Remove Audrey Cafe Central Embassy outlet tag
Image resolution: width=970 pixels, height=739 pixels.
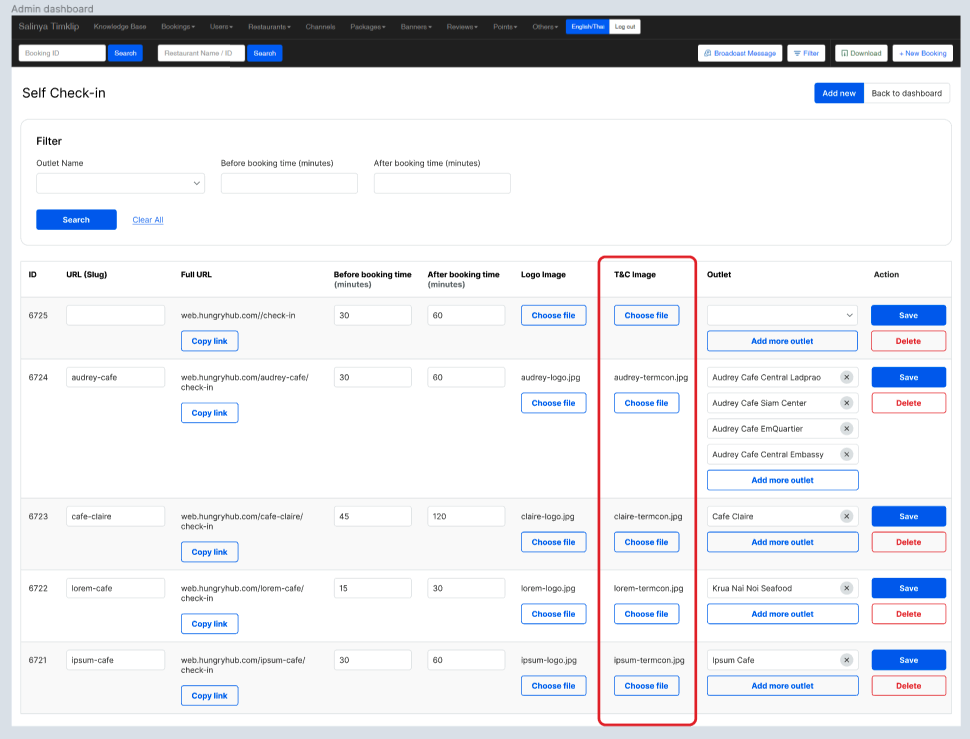[846, 455]
